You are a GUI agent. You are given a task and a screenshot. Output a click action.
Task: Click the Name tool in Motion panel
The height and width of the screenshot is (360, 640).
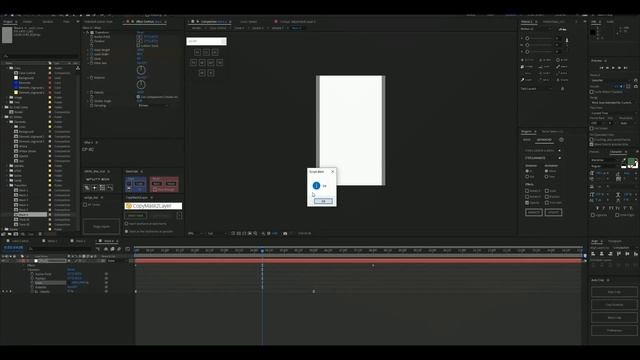point(562,67)
